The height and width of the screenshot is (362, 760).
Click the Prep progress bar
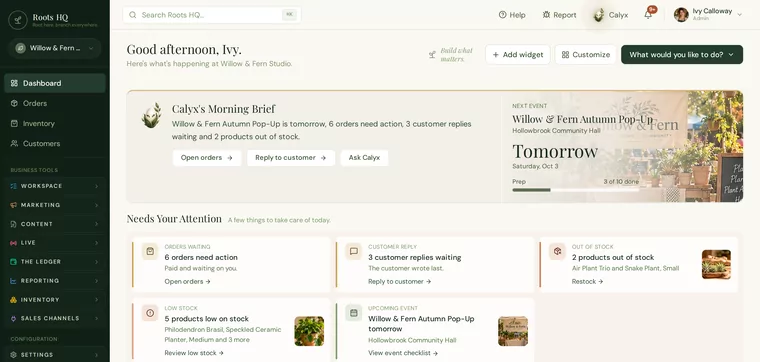tap(575, 190)
